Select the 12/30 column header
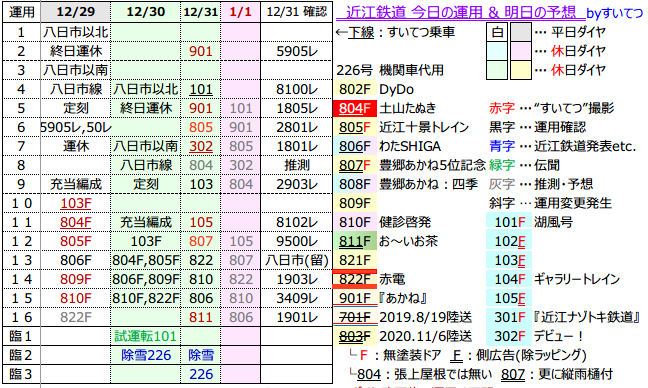Viewport: 648px width, 388px height. coord(145,12)
